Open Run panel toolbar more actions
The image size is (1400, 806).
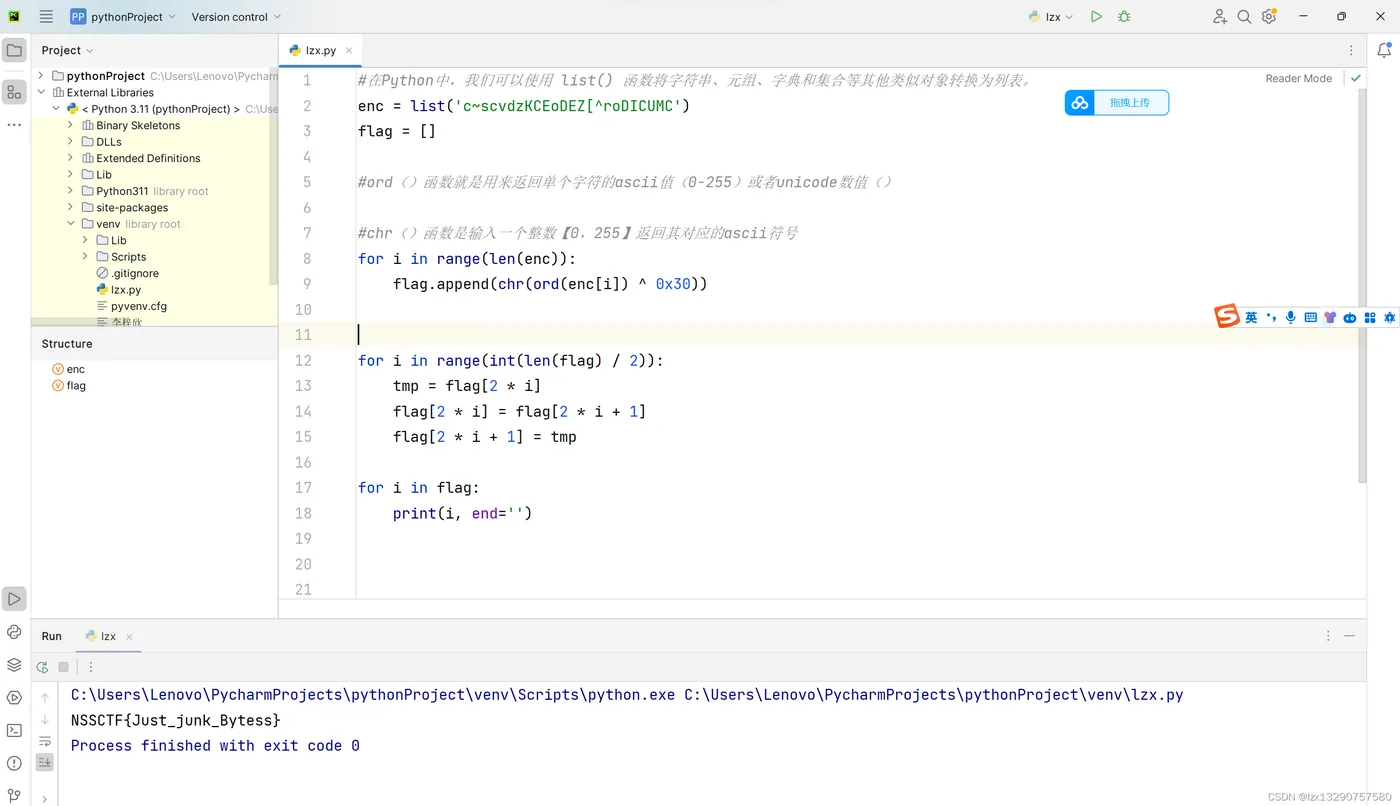tap(91, 667)
